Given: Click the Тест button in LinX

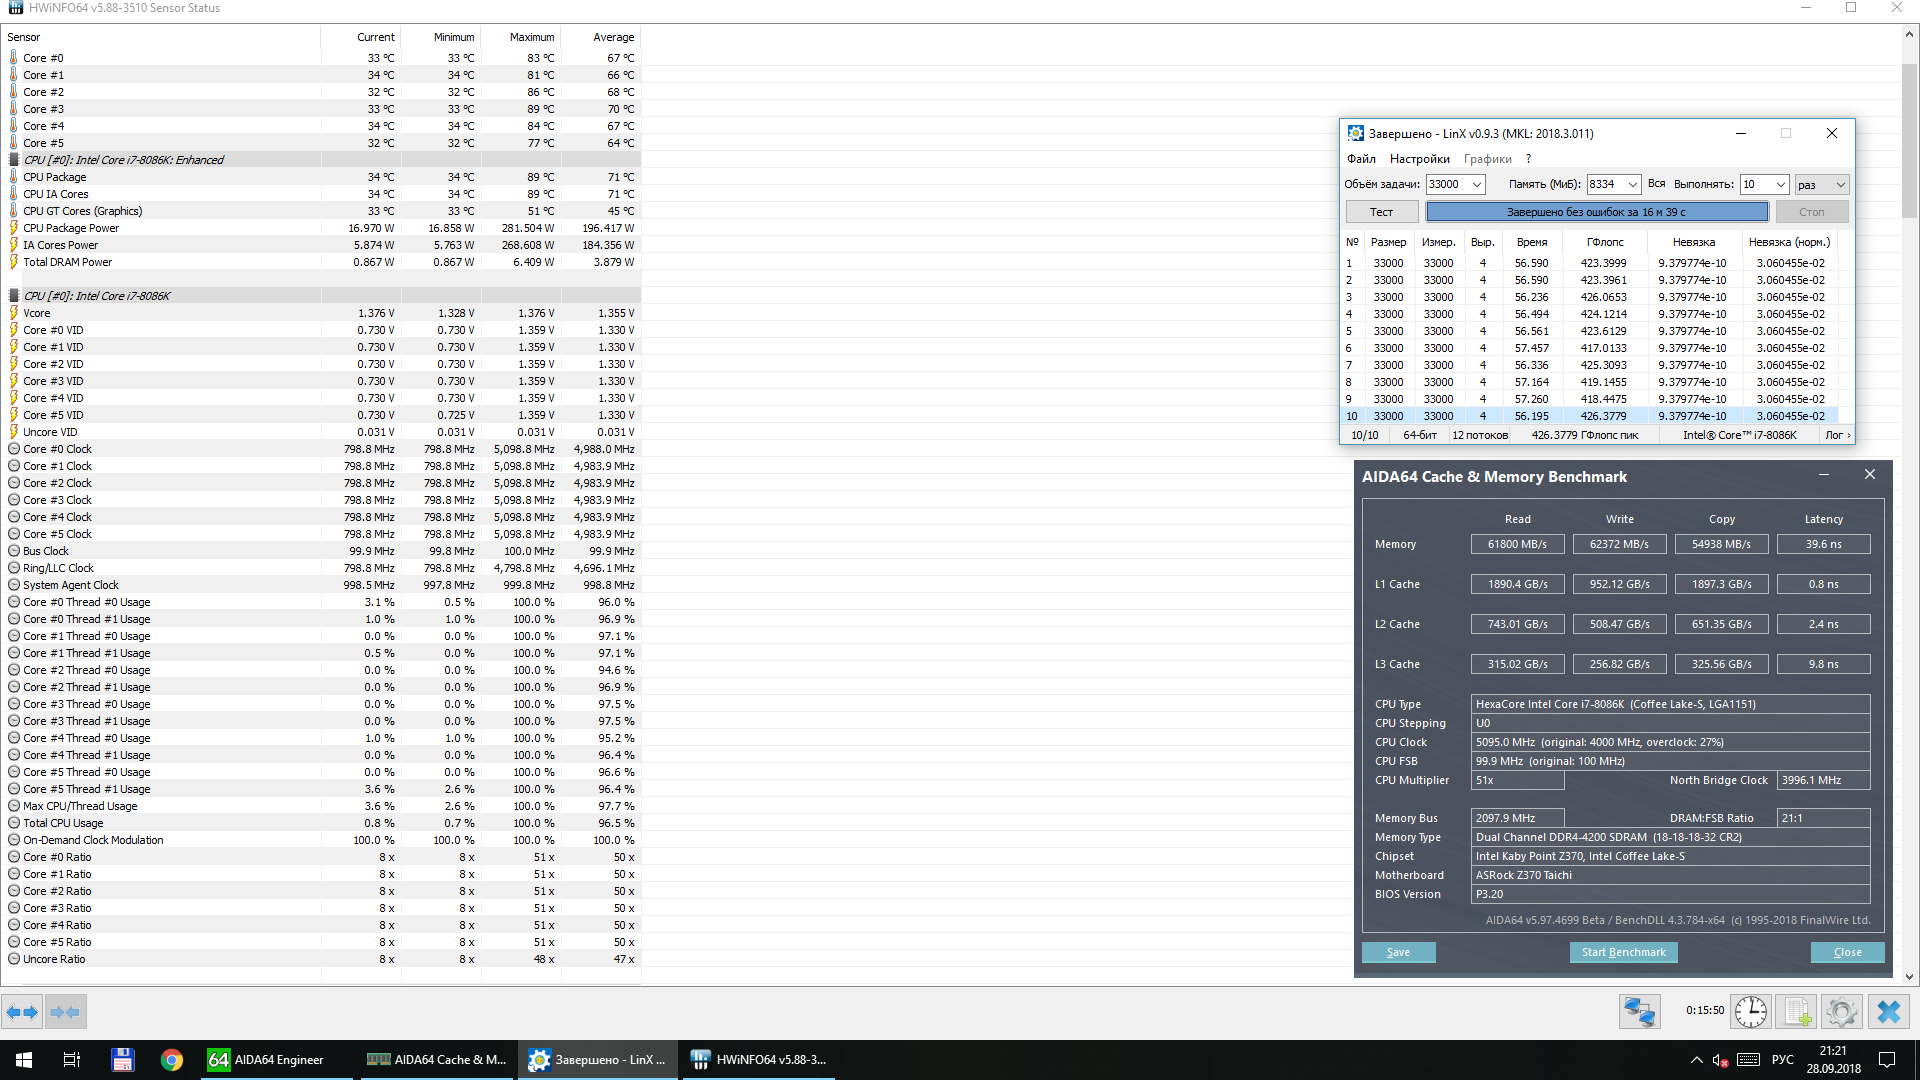Looking at the screenshot, I should pyautogui.click(x=1381, y=212).
